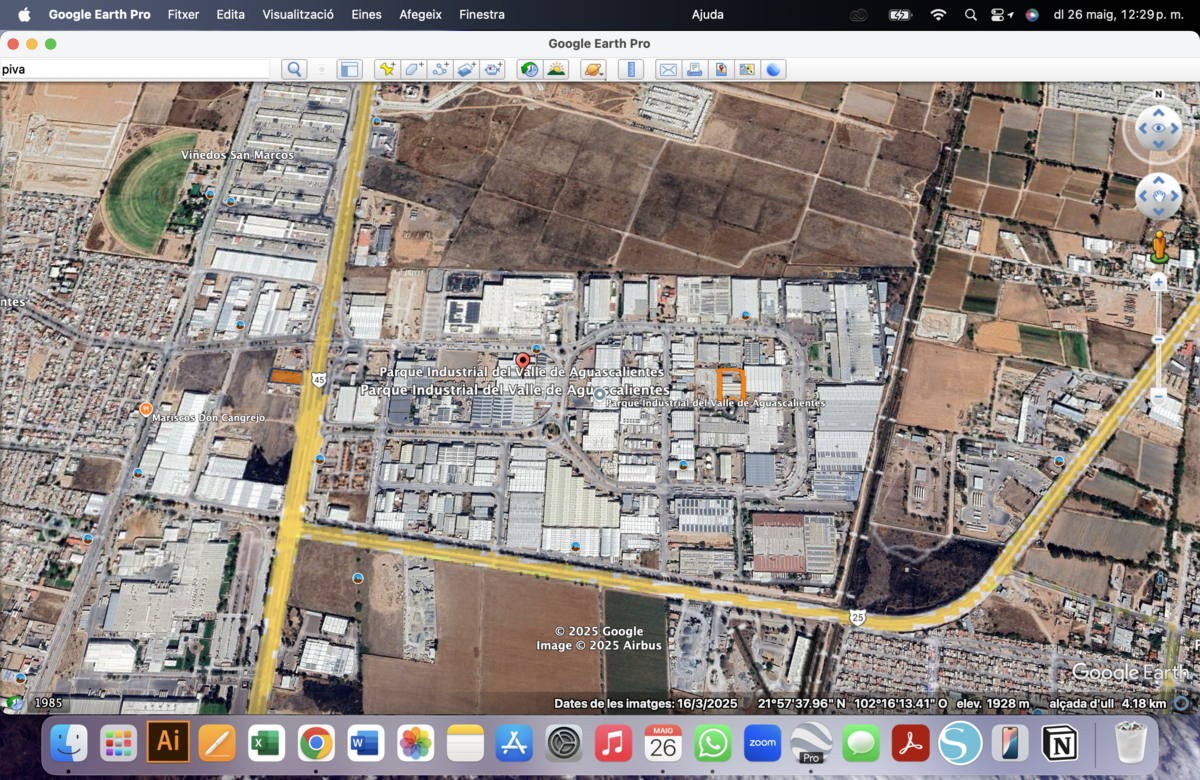Click the red placemark pin on map
The height and width of the screenshot is (780, 1200).
tap(522, 362)
